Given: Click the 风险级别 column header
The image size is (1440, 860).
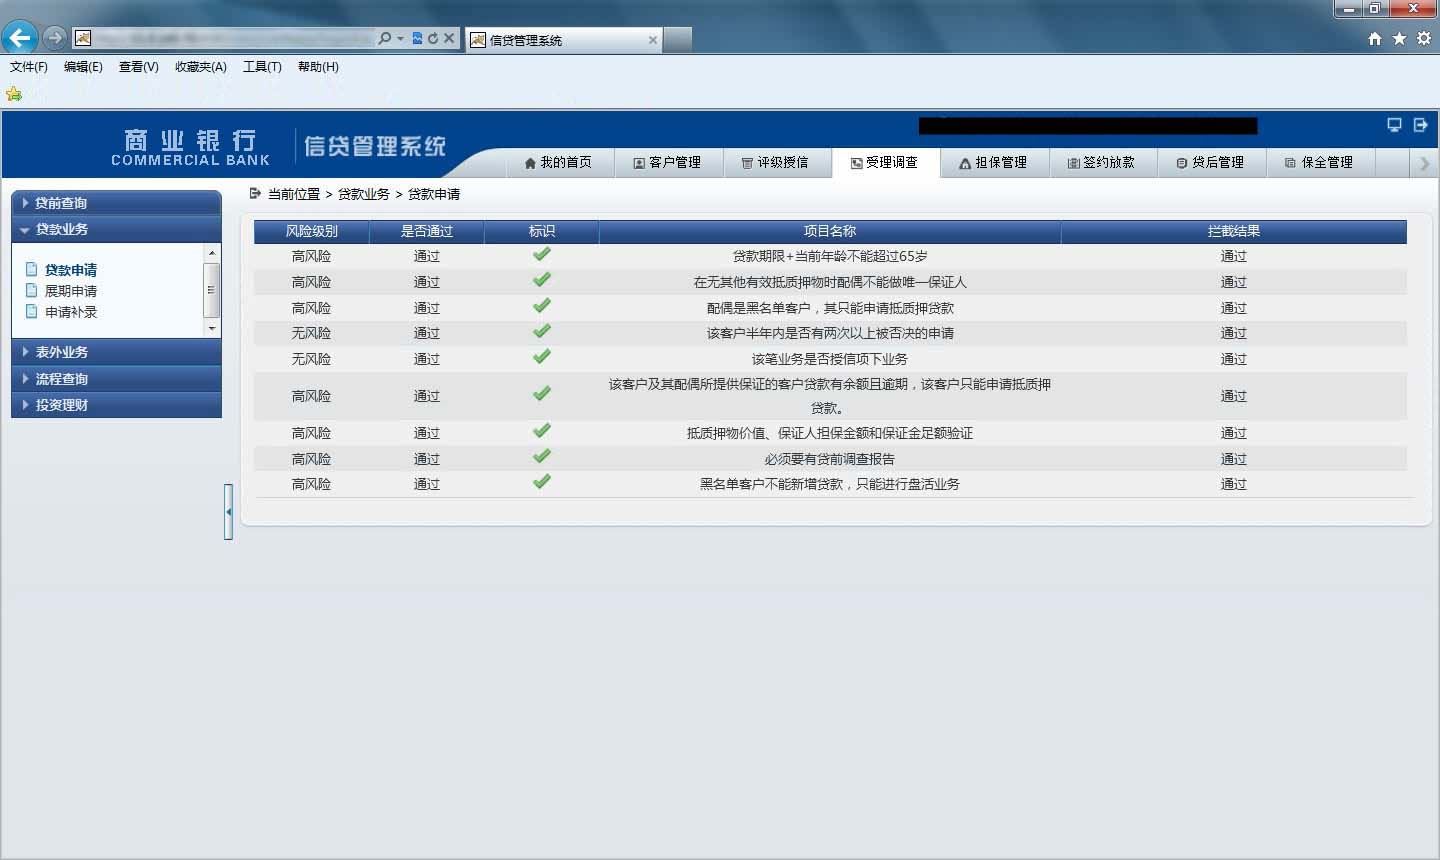Looking at the screenshot, I should coord(311,231).
